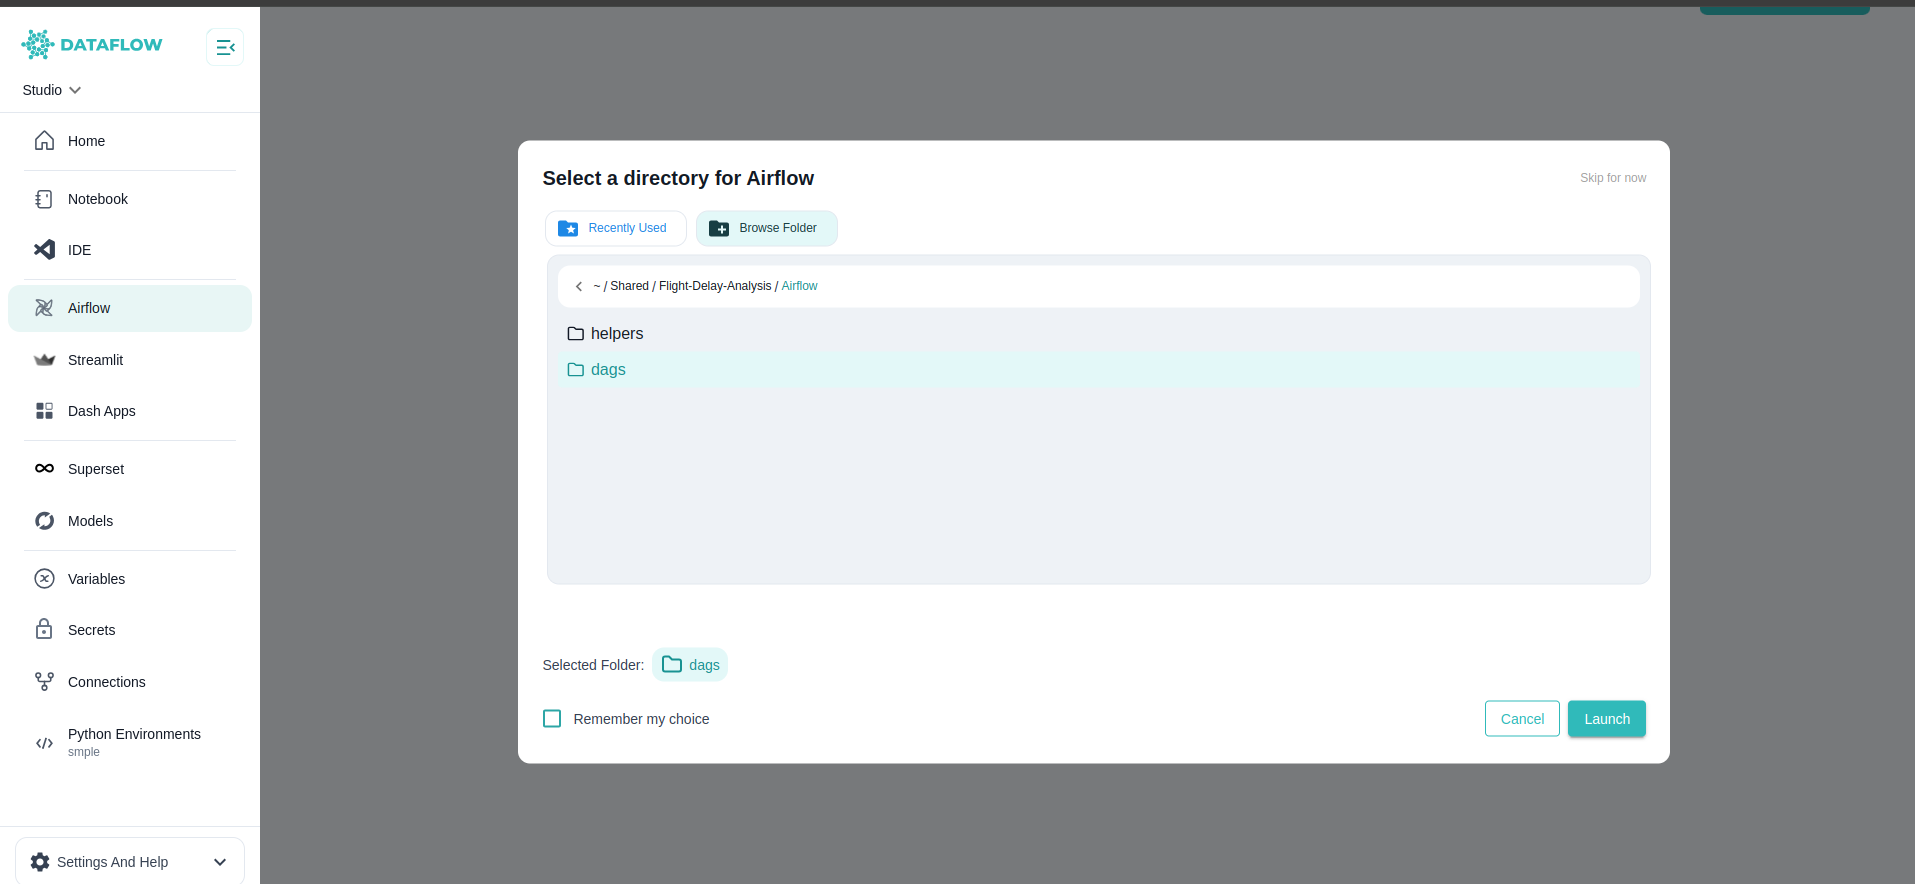The height and width of the screenshot is (884, 1915).
Task: Click Skip for now link
Action: point(1613,178)
